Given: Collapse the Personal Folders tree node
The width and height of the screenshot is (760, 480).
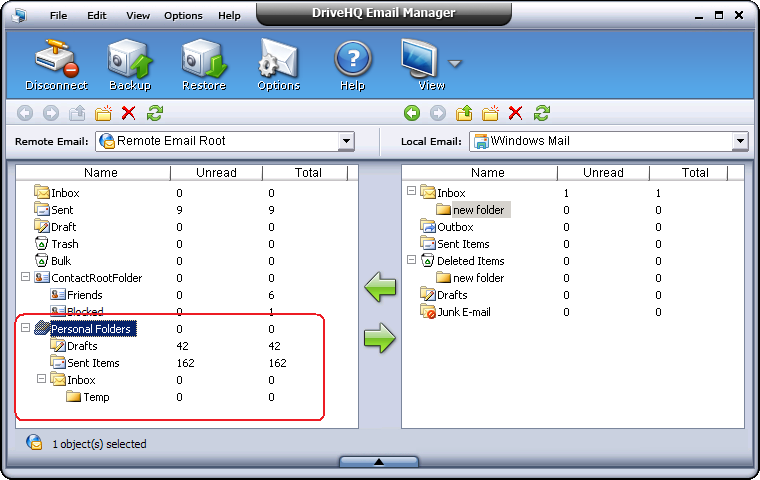Looking at the screenshot, I should pos(25,328).
